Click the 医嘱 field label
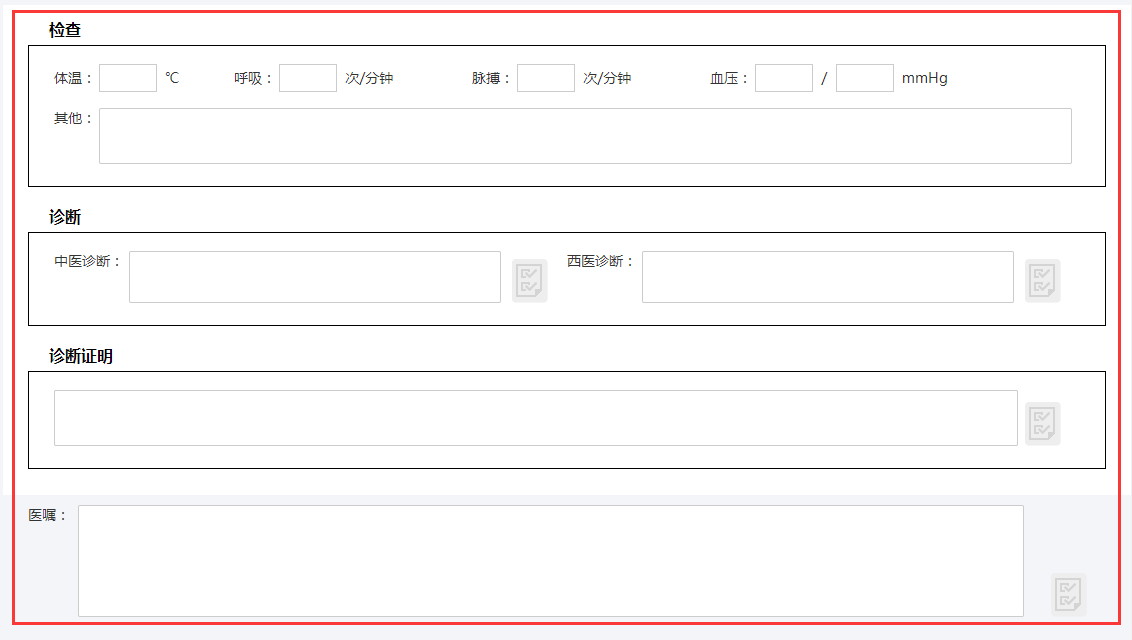This screenshot has height=640, width=1132. click(47, 516)
